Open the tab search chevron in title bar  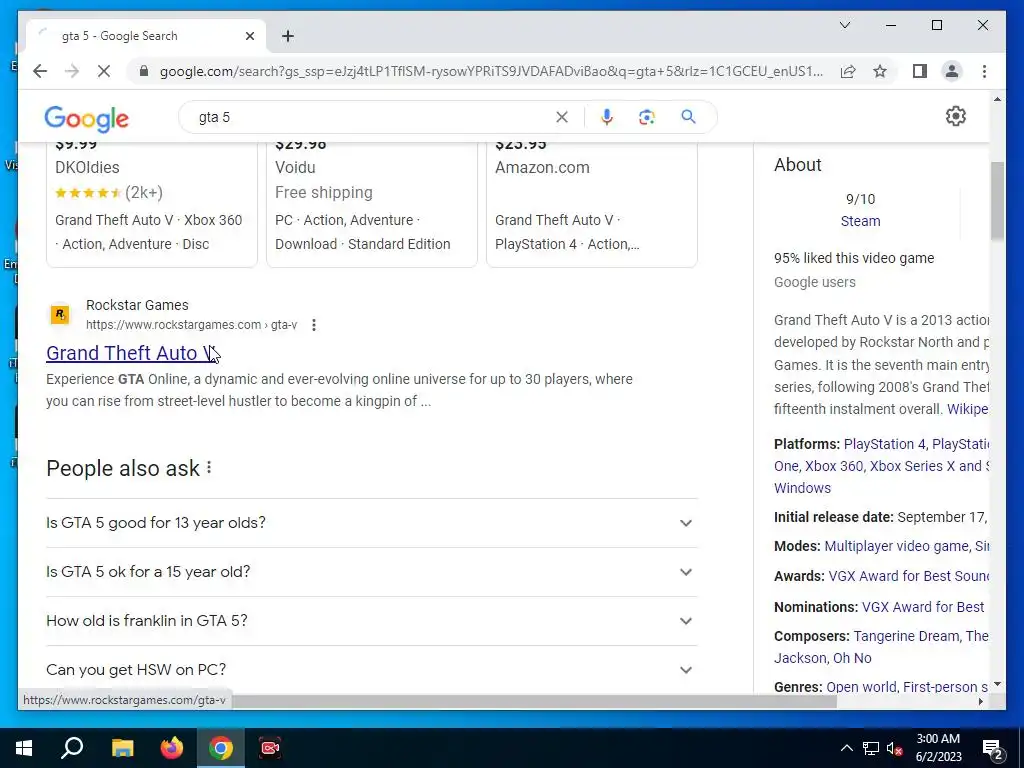coord(844,25)
